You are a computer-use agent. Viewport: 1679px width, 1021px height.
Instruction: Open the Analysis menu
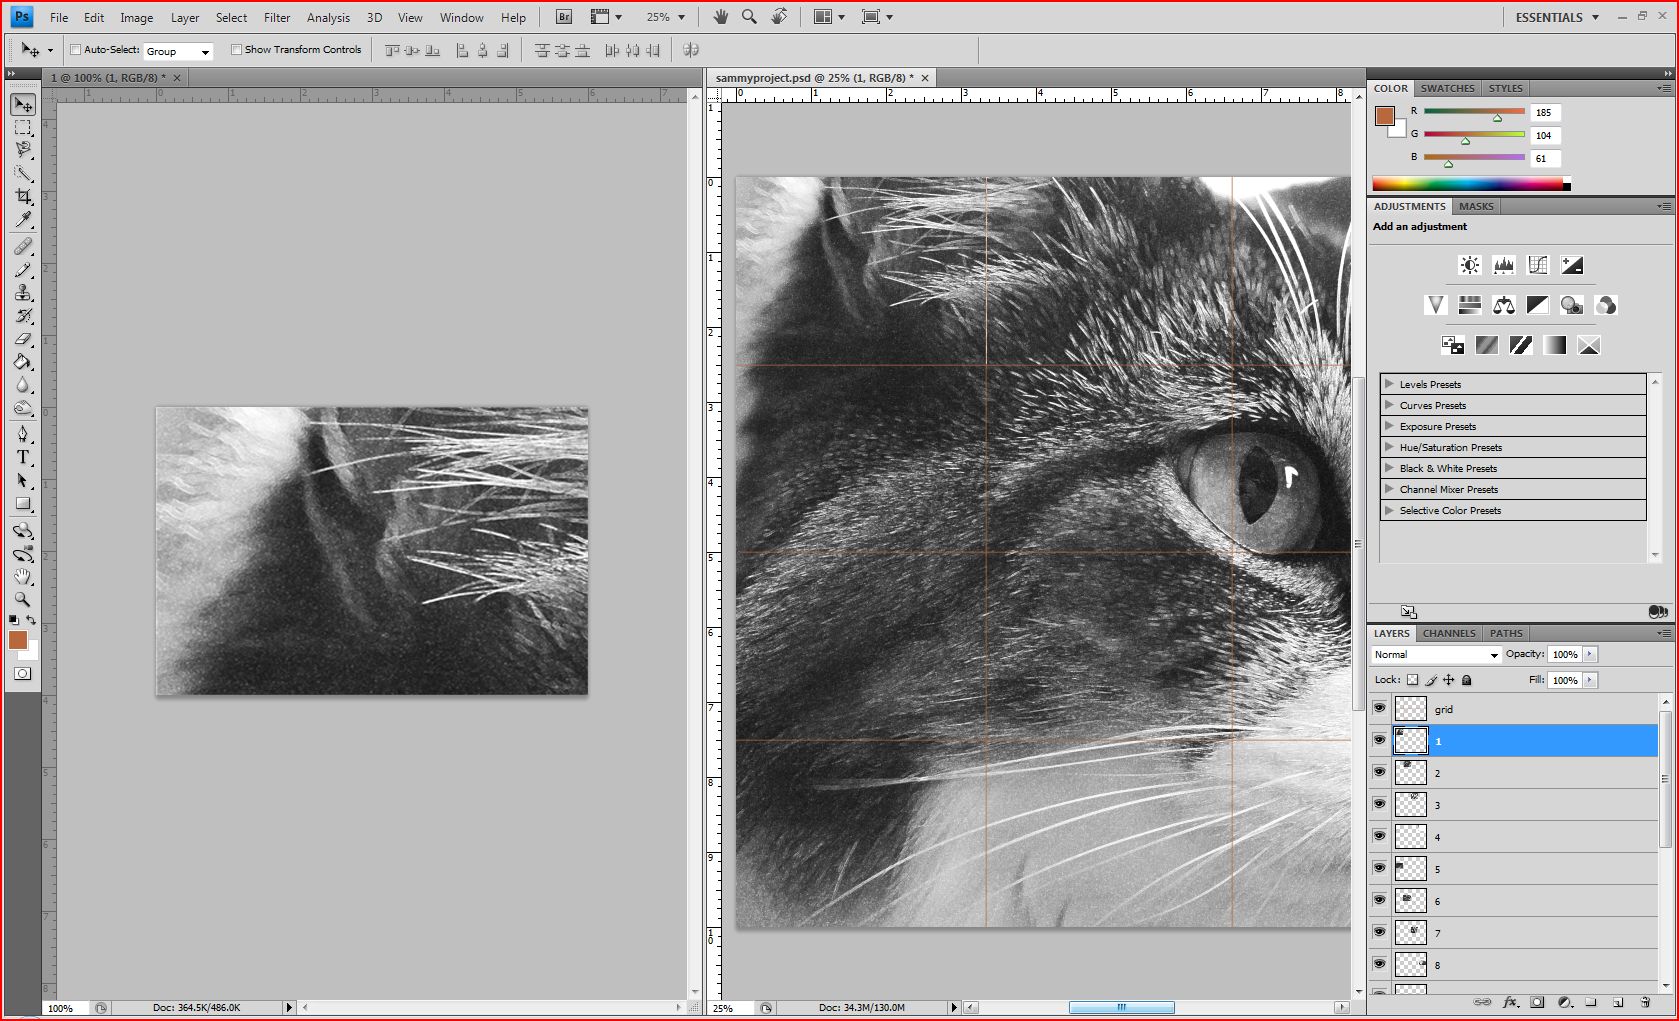(328, 18)
